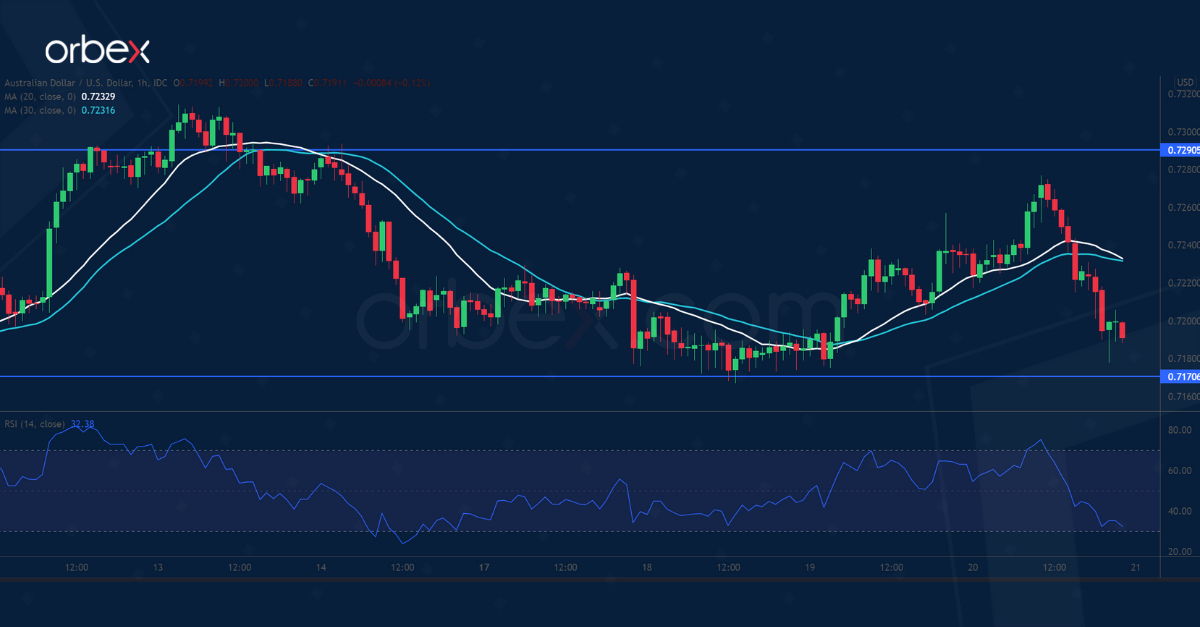
Task: Select the 0.71706 support price label
Action: click(1180, 376)
